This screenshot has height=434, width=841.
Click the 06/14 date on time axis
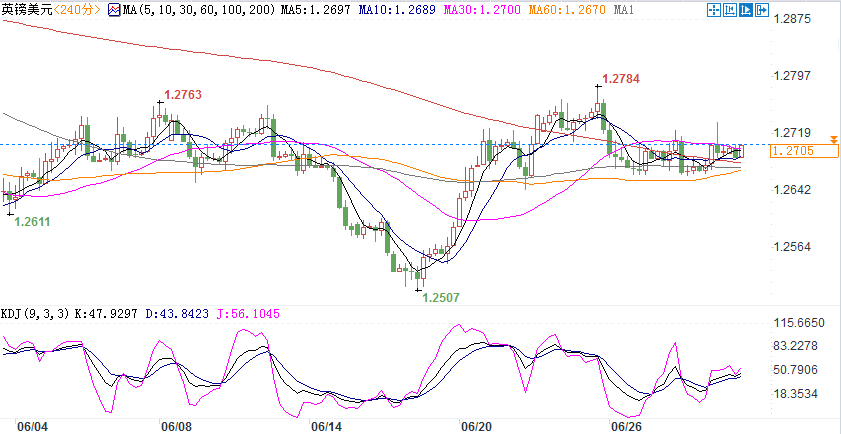click(x=327, y=426)
